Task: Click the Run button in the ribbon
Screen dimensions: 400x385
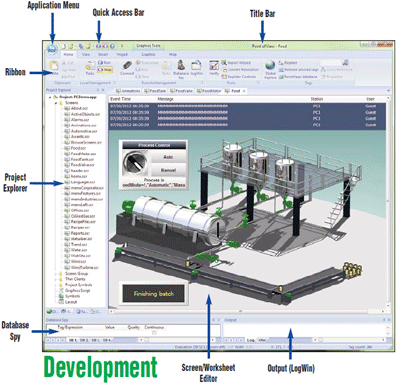Action: (x=104, y=63)
